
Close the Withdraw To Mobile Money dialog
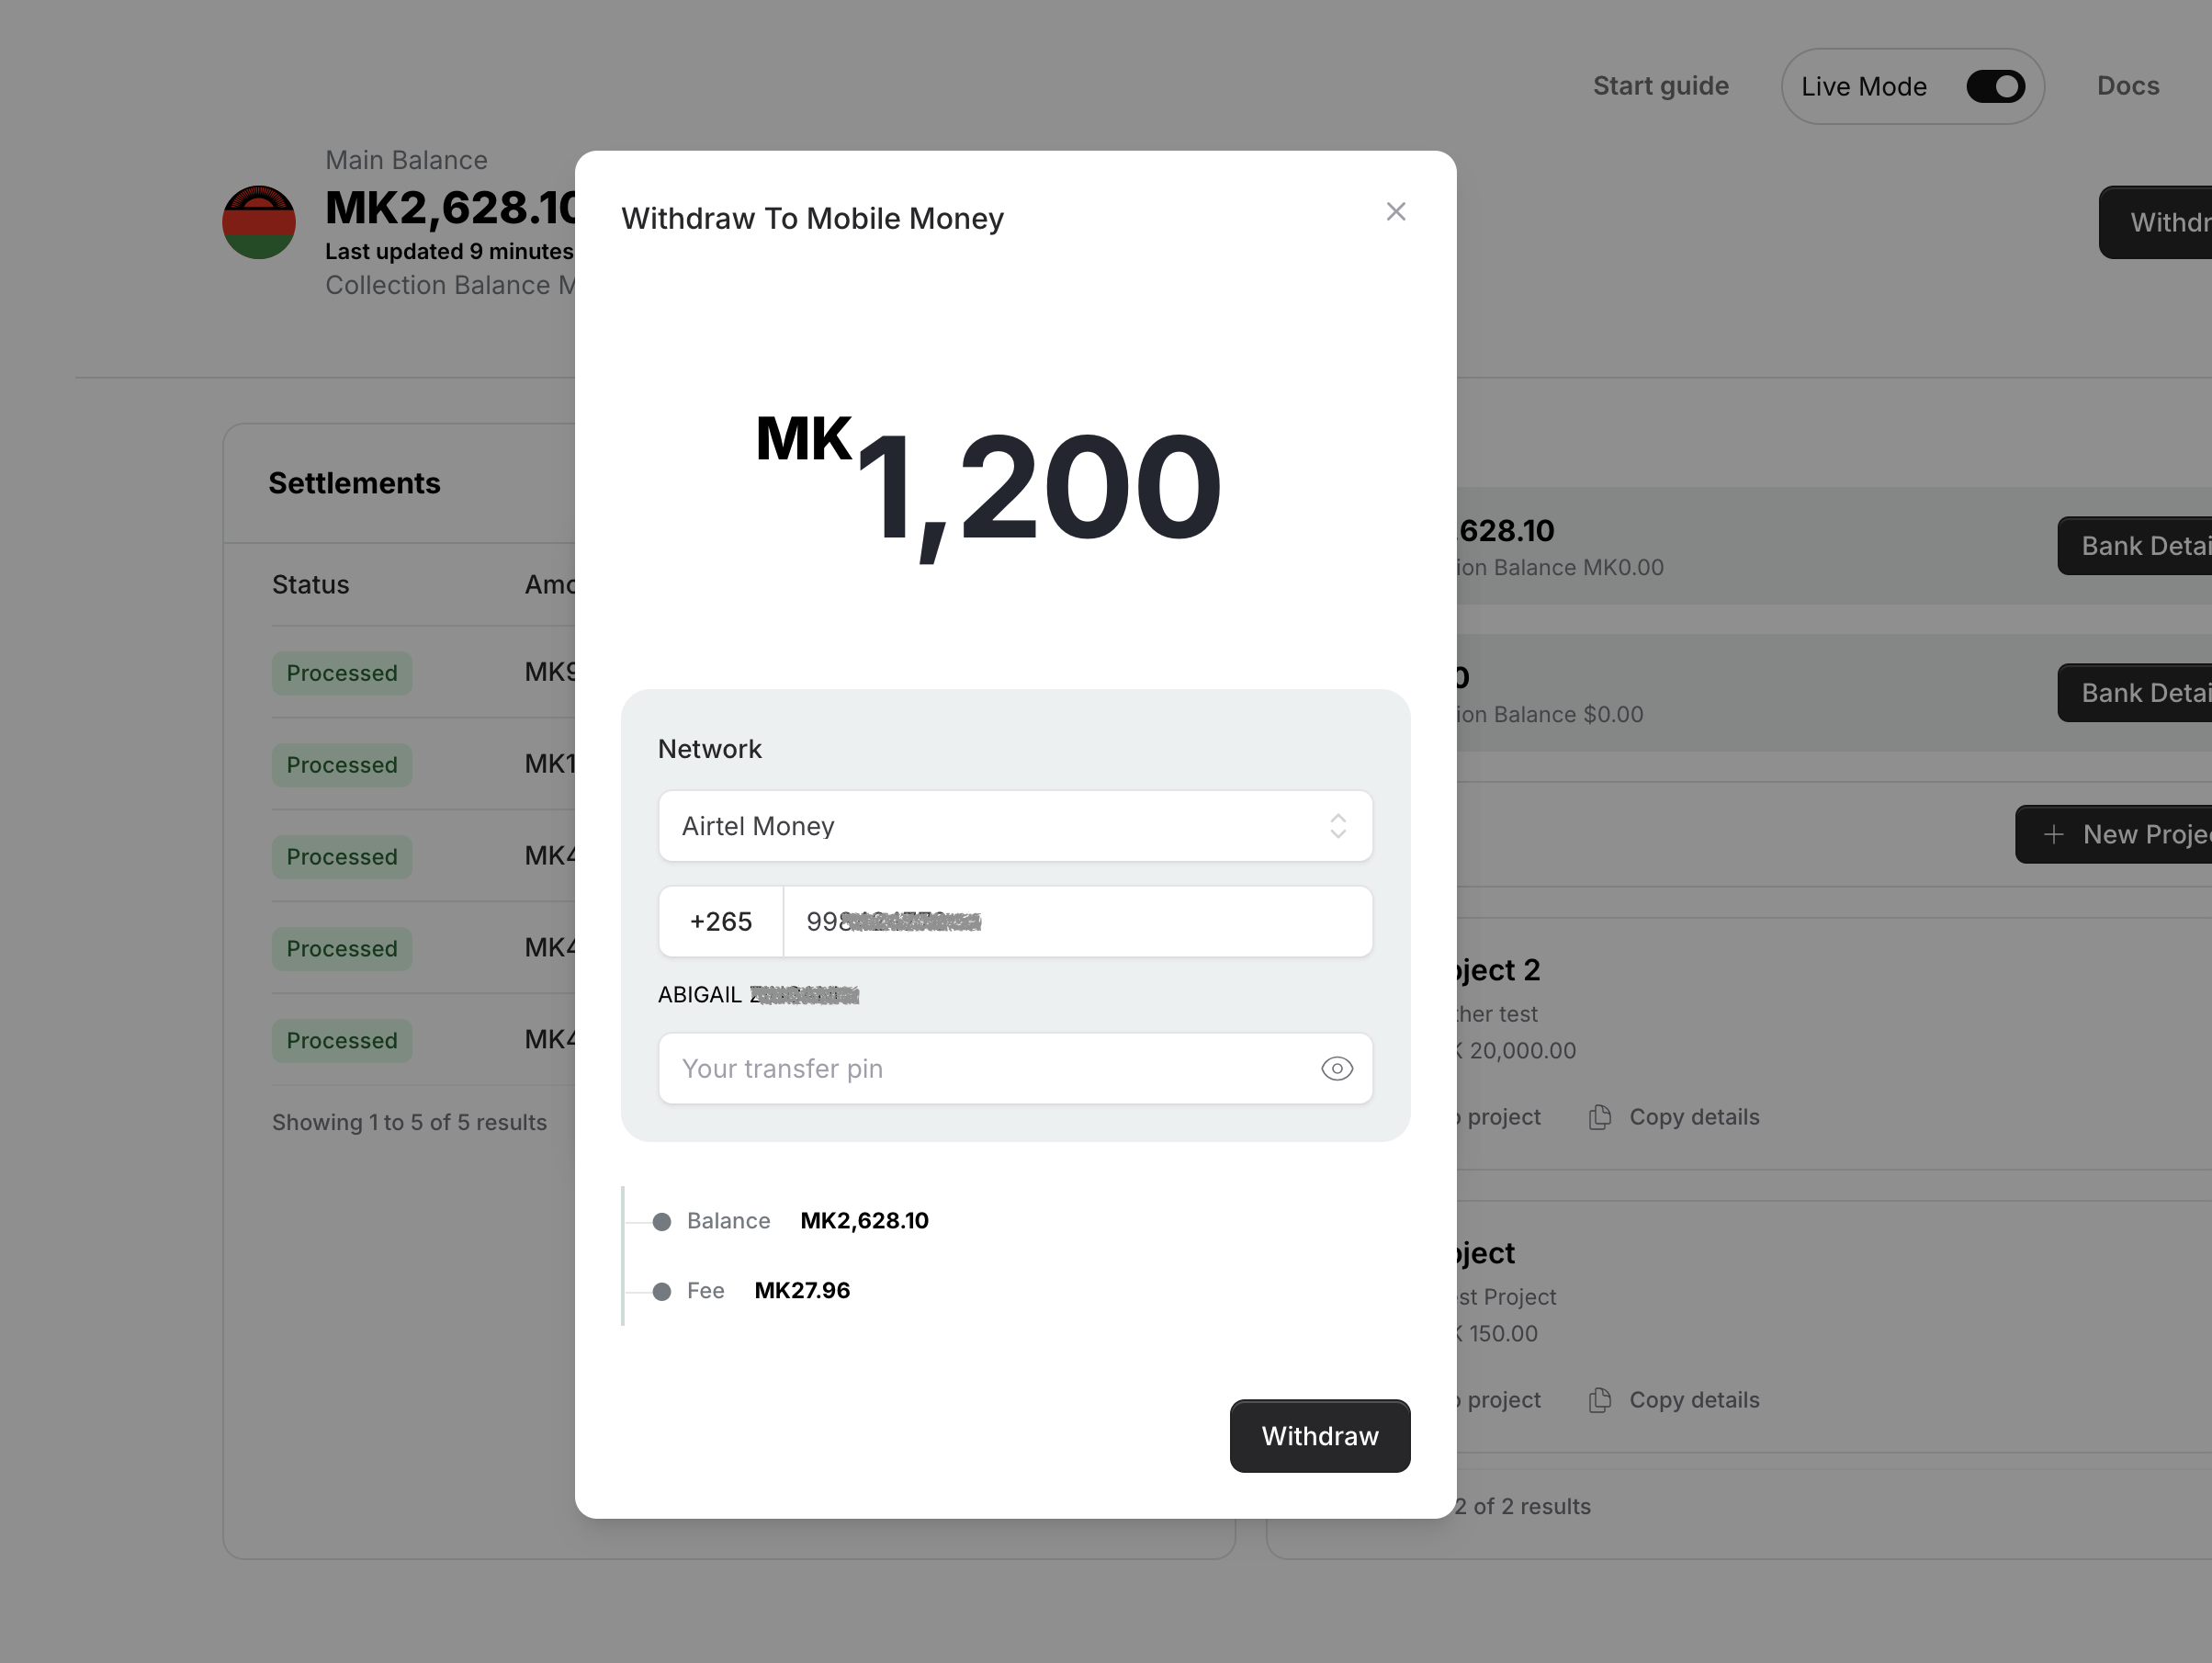tap(1395, 212)
